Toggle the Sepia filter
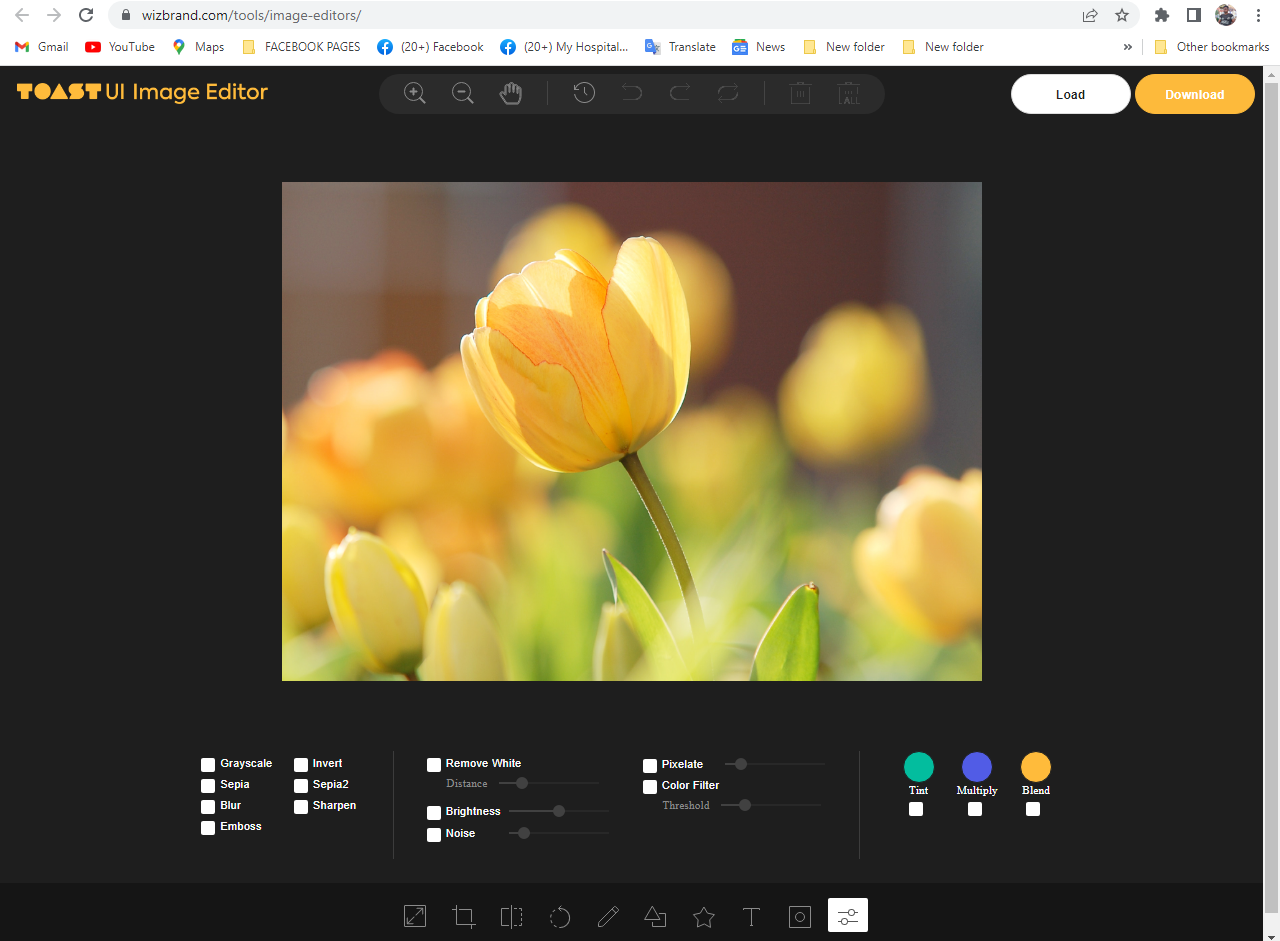The width and height of the screenshot is (1280, 941). pyautogui.click(x=207, y=784)
